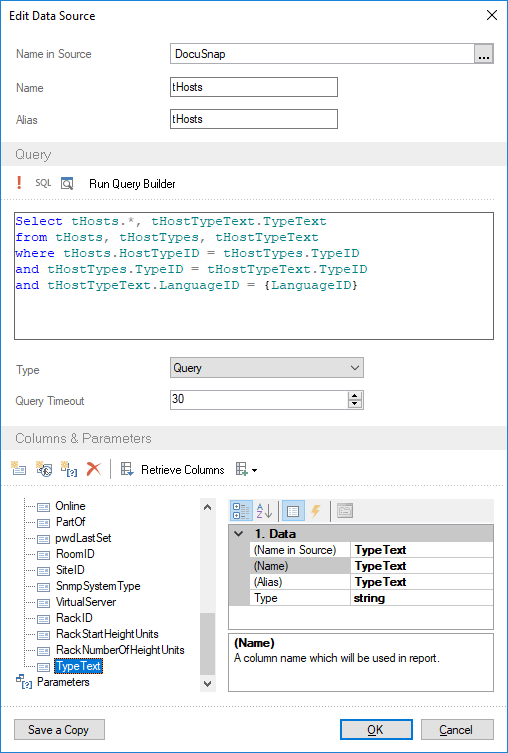Sort properties alphabetically with A-Z icon
This screenshot has height=753, width=508.
click(264, 511)
